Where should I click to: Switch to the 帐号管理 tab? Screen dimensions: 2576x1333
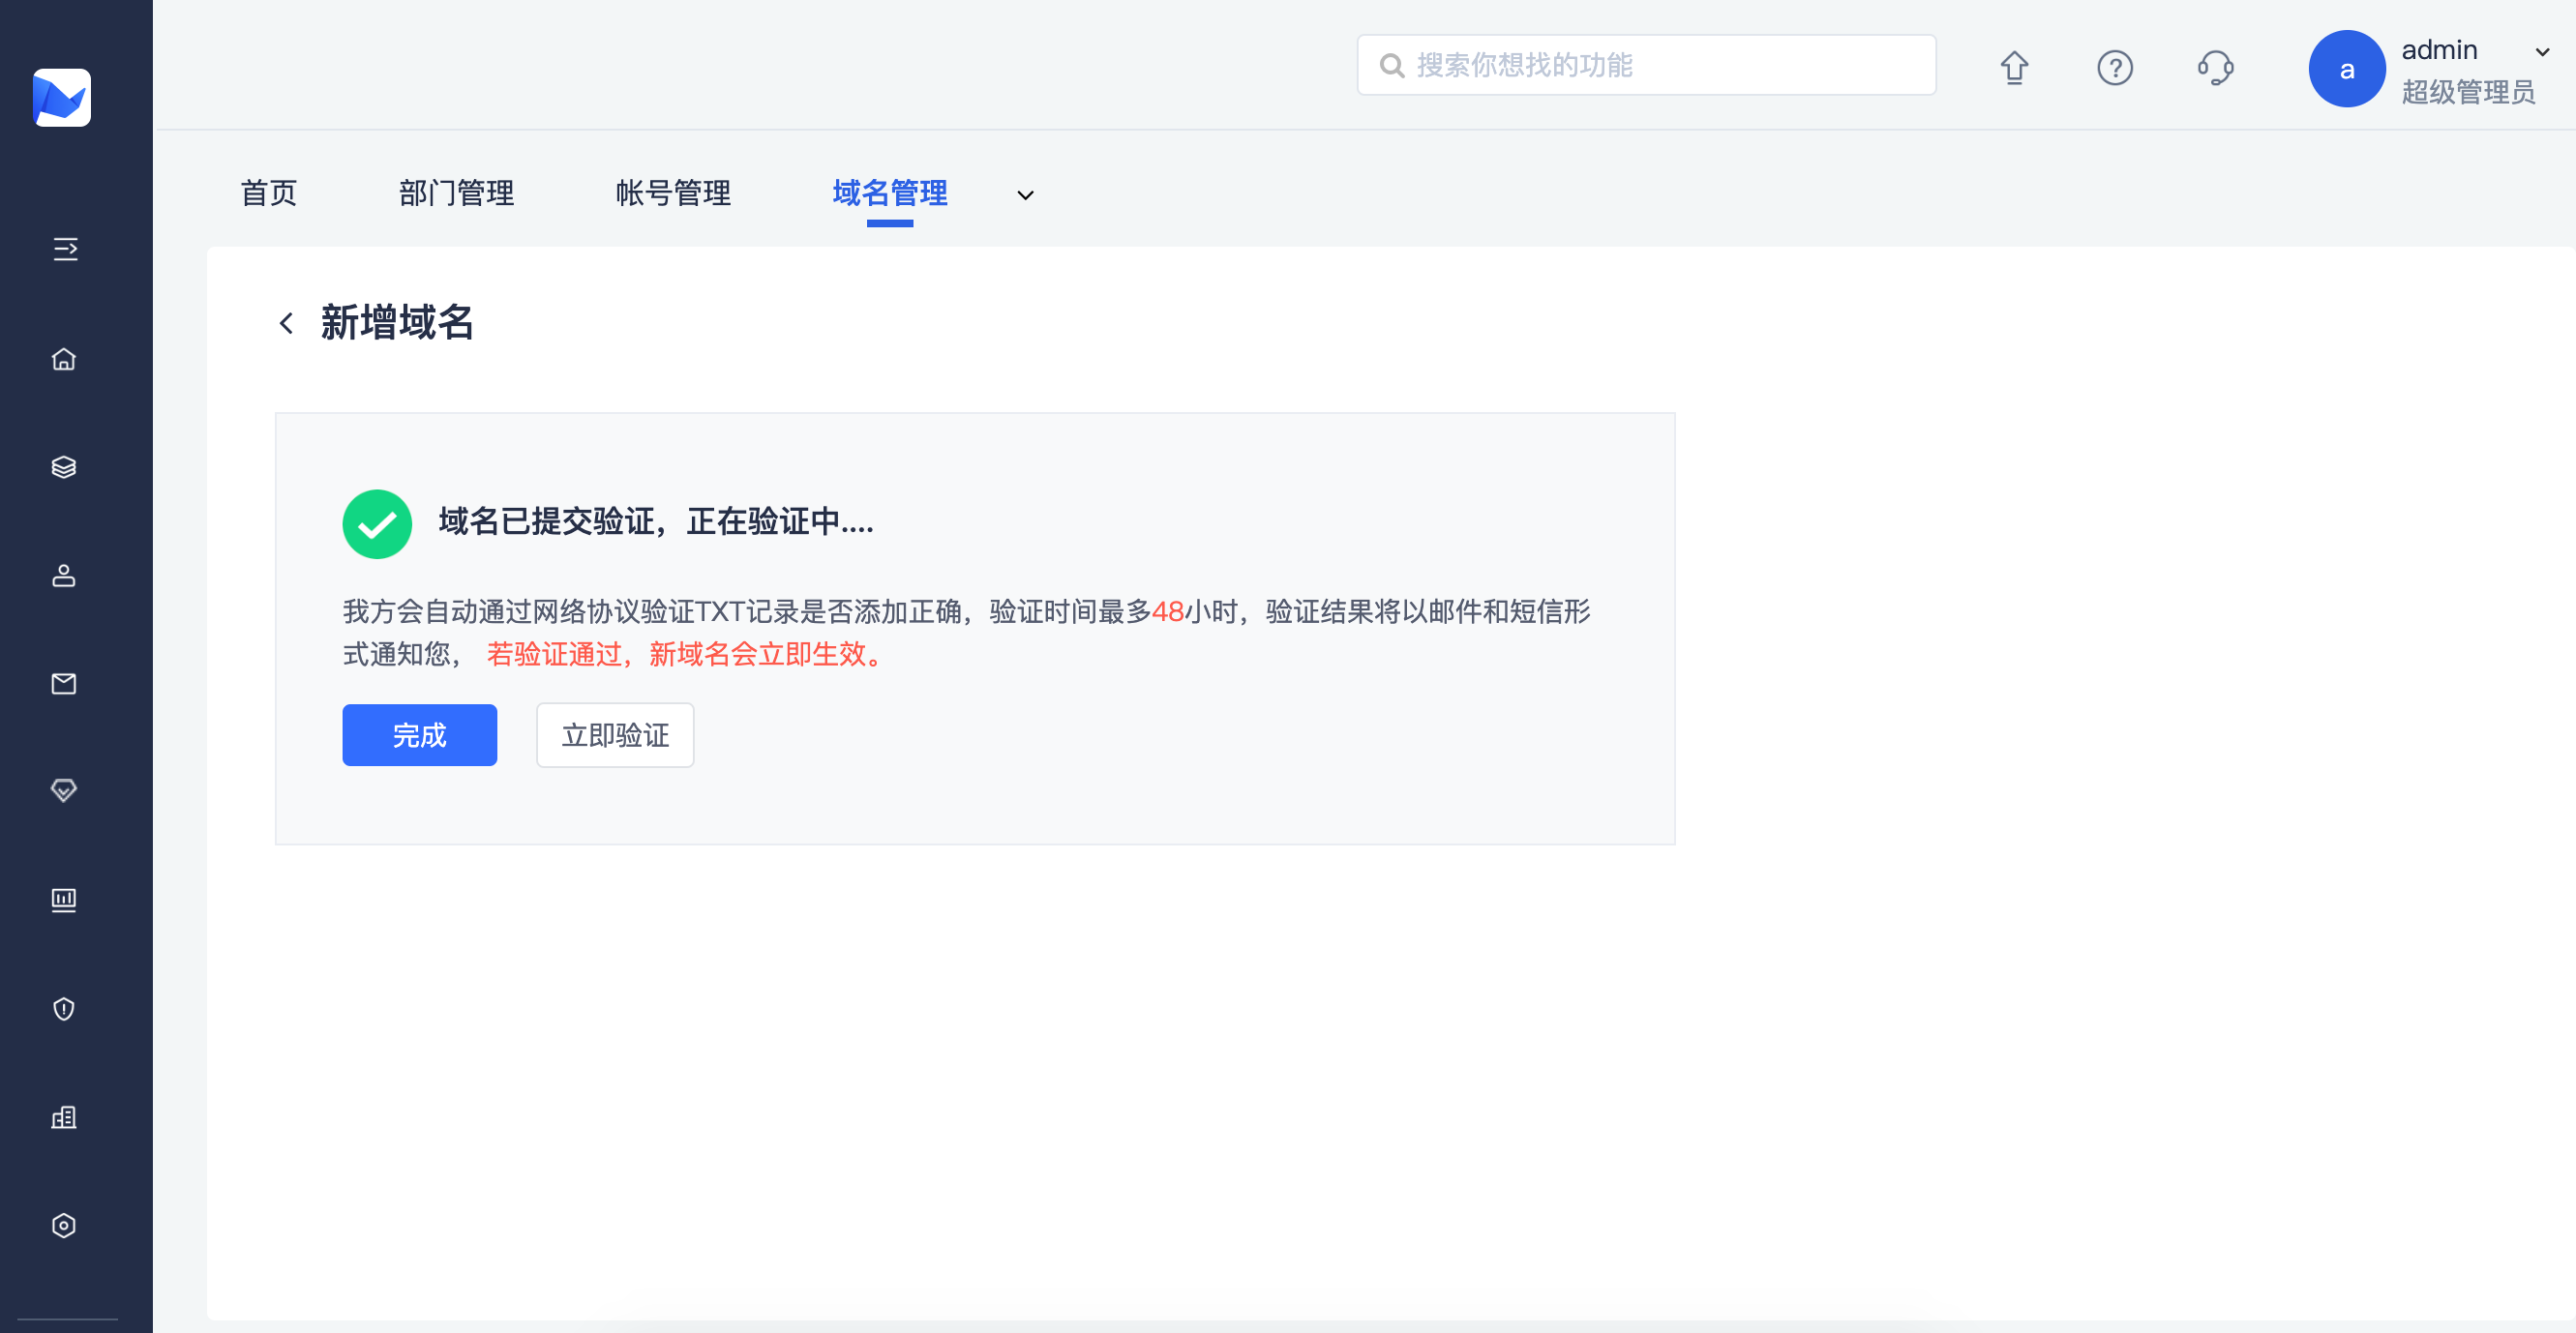pos(673,193)
